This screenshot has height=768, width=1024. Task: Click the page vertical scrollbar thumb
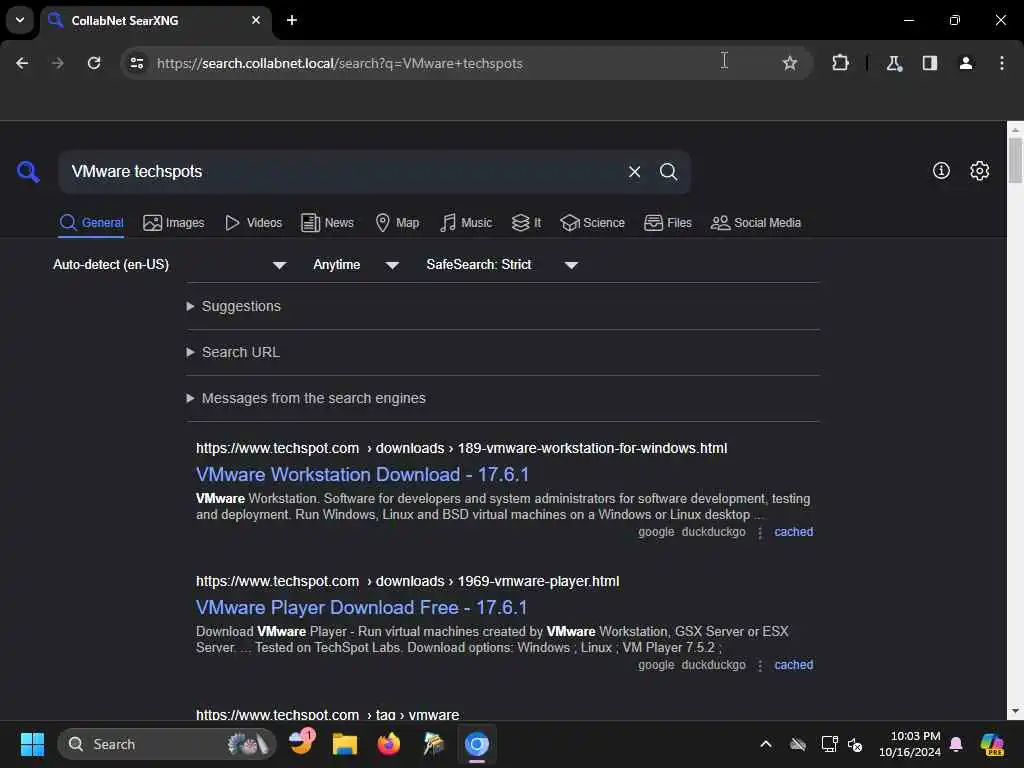point(1015,160)
